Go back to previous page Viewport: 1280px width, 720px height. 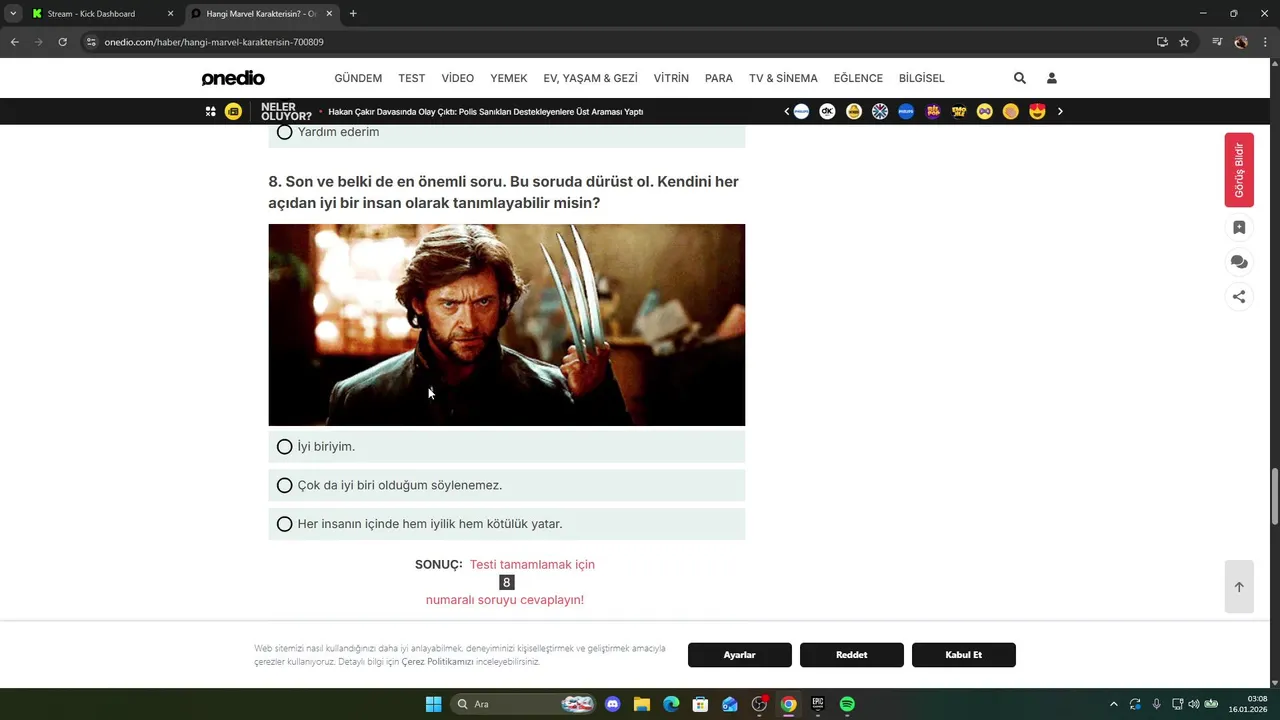click(14, 42)
